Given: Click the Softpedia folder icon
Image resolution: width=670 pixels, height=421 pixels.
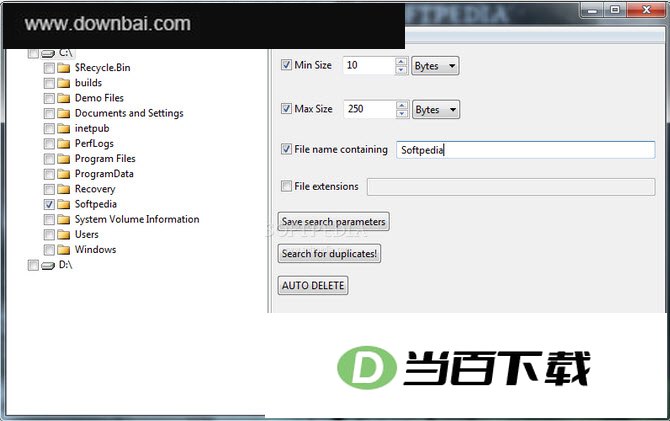Looking at the screenshot, I should point(64,204).
